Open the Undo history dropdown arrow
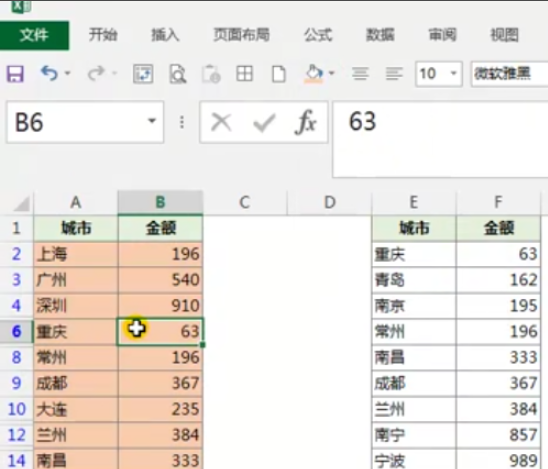The height and width of the screenshot is (469, 548). tap(67, 73)
